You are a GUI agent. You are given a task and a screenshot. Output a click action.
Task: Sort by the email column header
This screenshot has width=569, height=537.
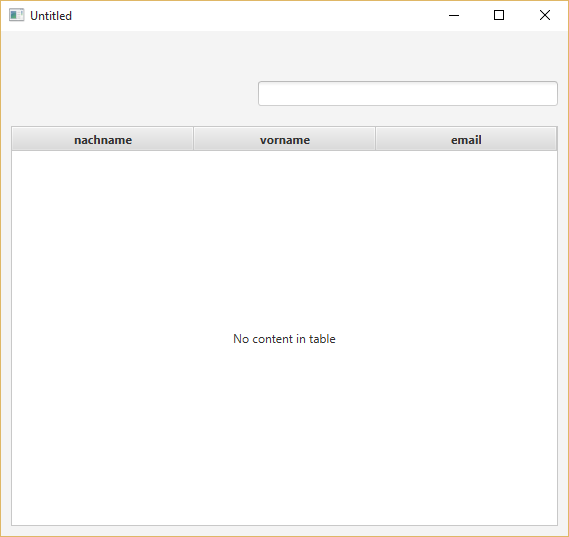[x=466, y=139]
